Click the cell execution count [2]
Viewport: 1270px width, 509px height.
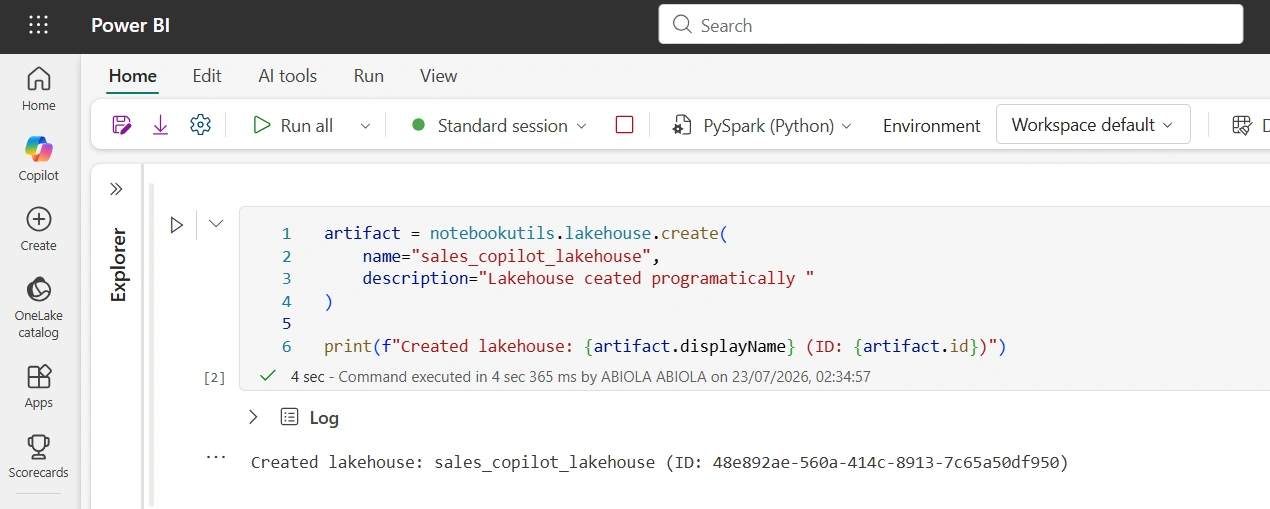coord(214,378)
